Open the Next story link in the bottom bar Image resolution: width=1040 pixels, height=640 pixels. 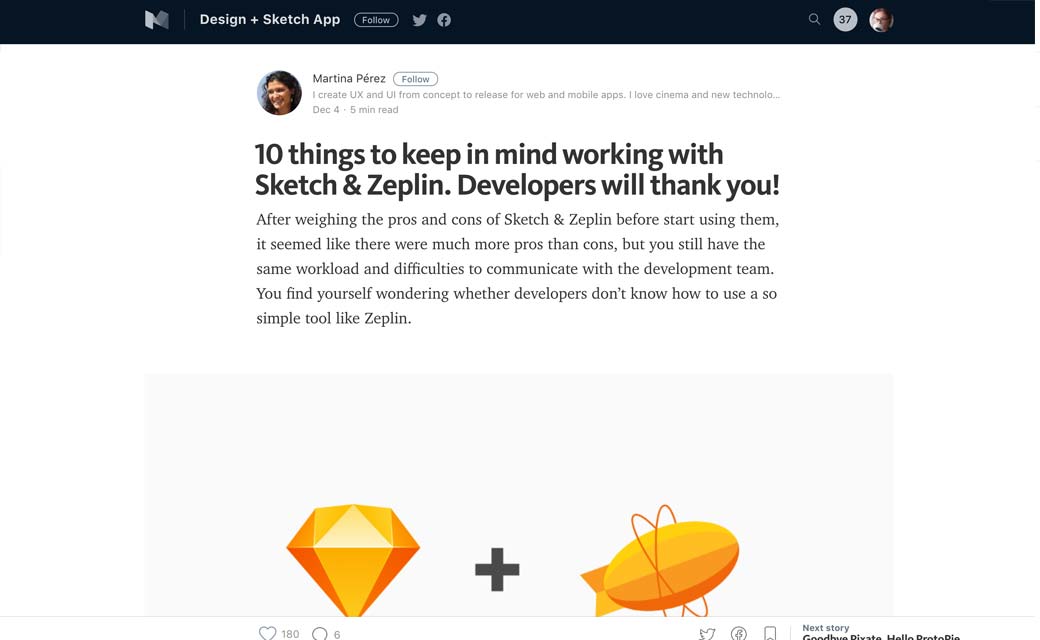[x=880, y=634]
